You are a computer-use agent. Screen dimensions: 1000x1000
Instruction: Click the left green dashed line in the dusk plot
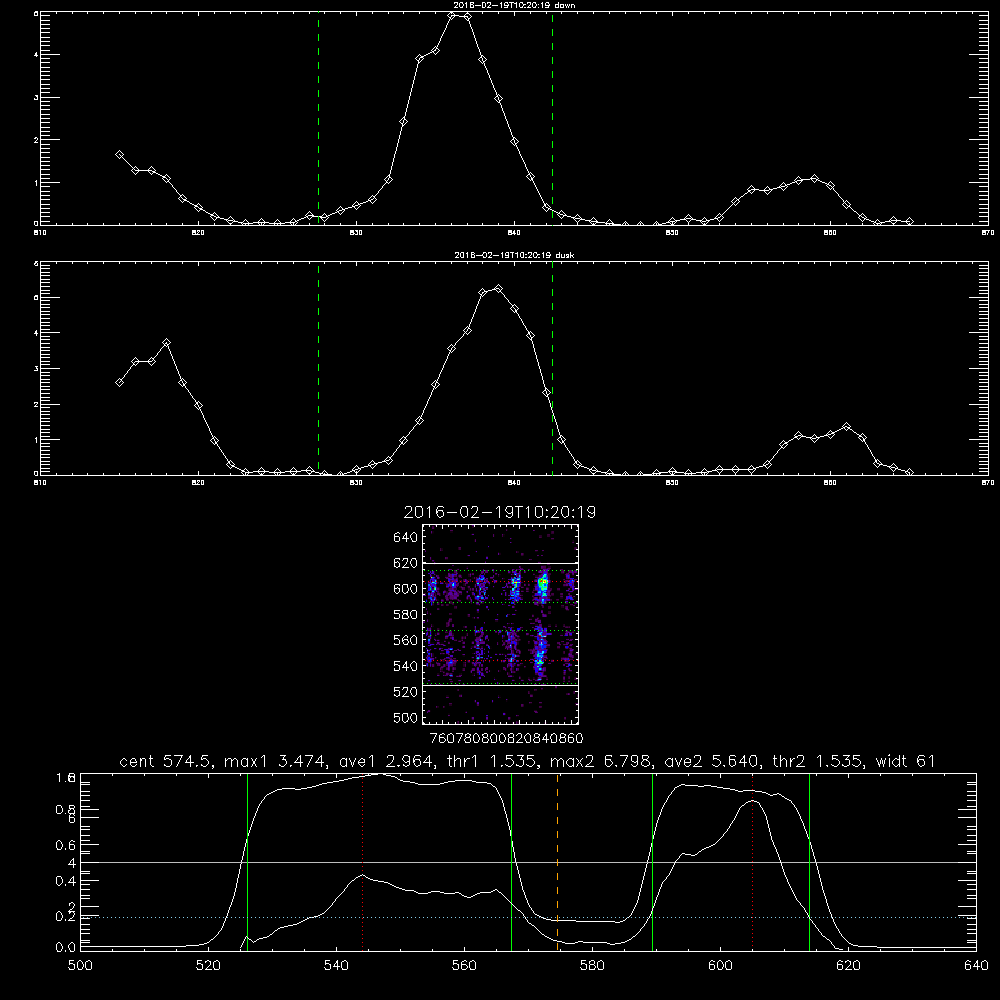[x=318, y=368]
